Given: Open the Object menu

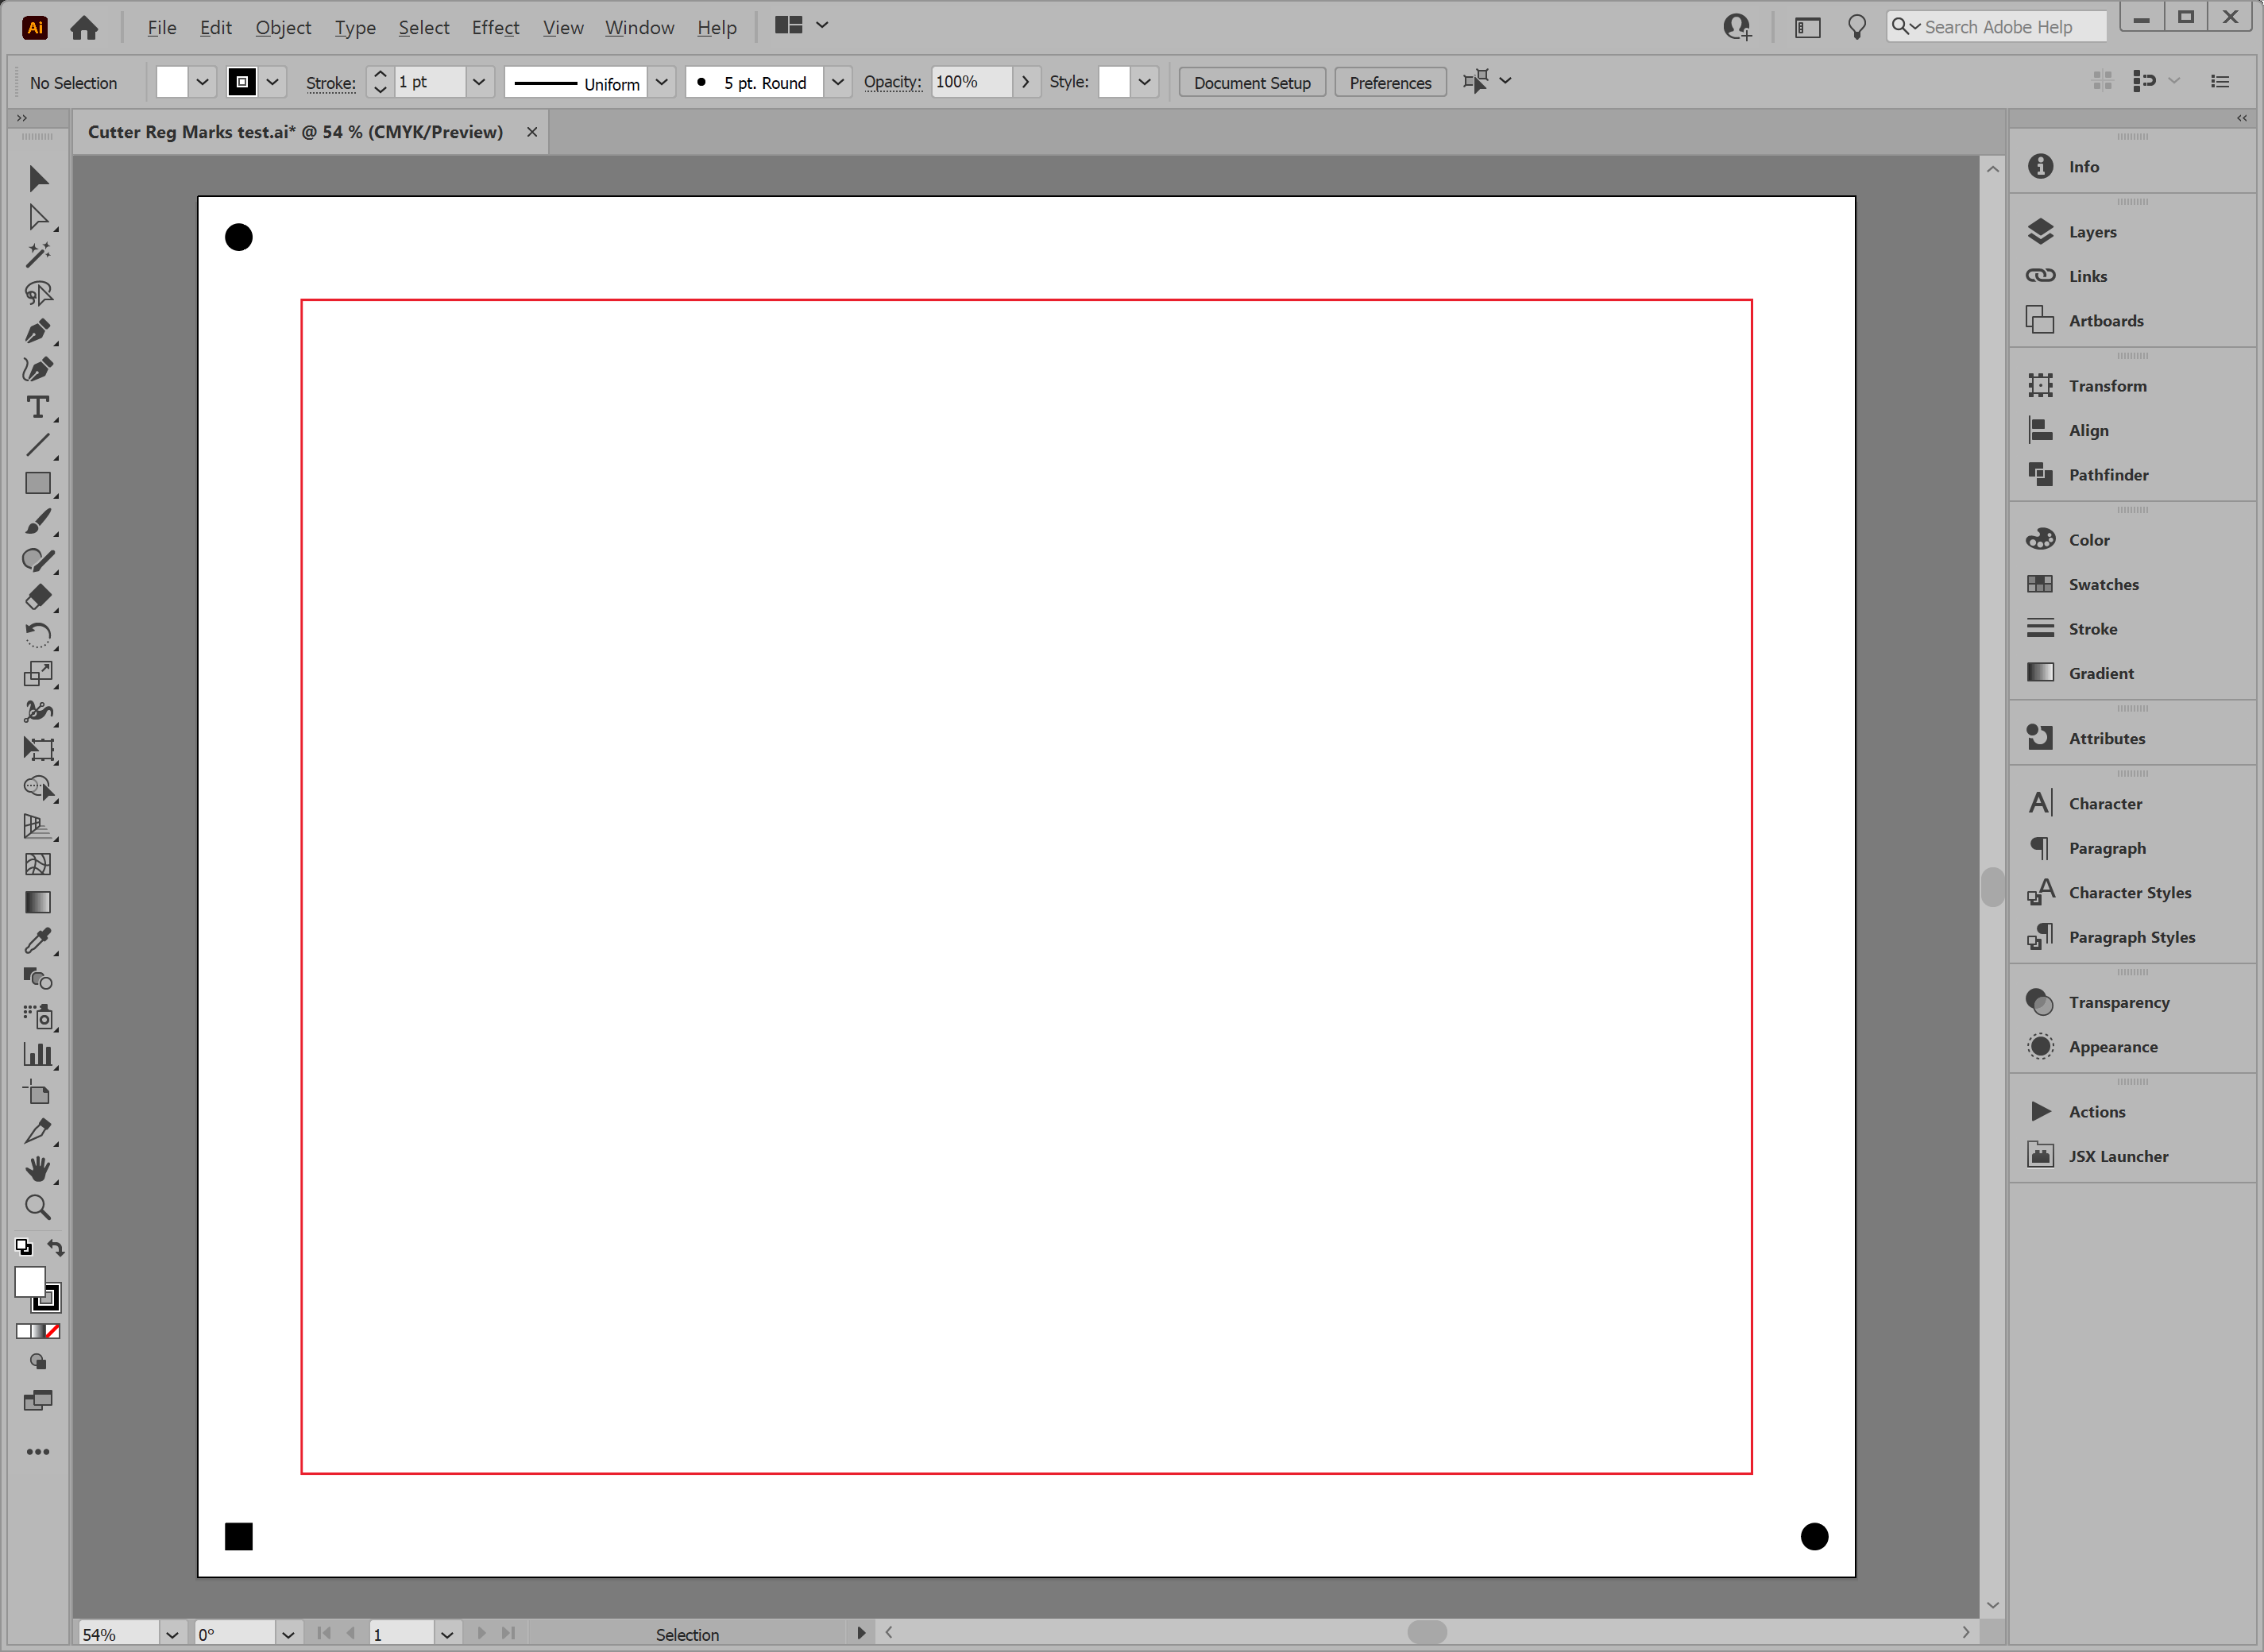Looking at the screenshot, I should [x=283, y=27].
